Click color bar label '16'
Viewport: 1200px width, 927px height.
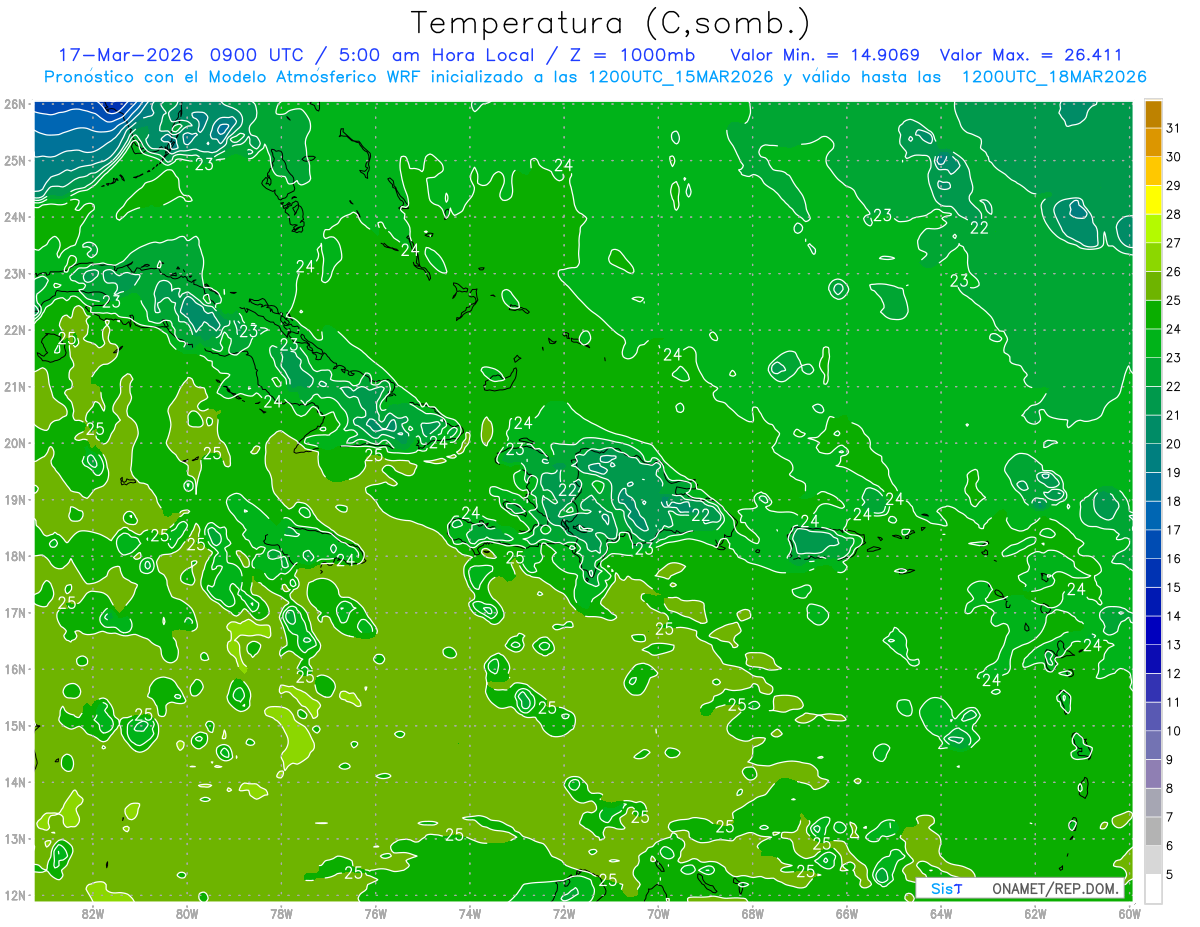coord(1174,559)
